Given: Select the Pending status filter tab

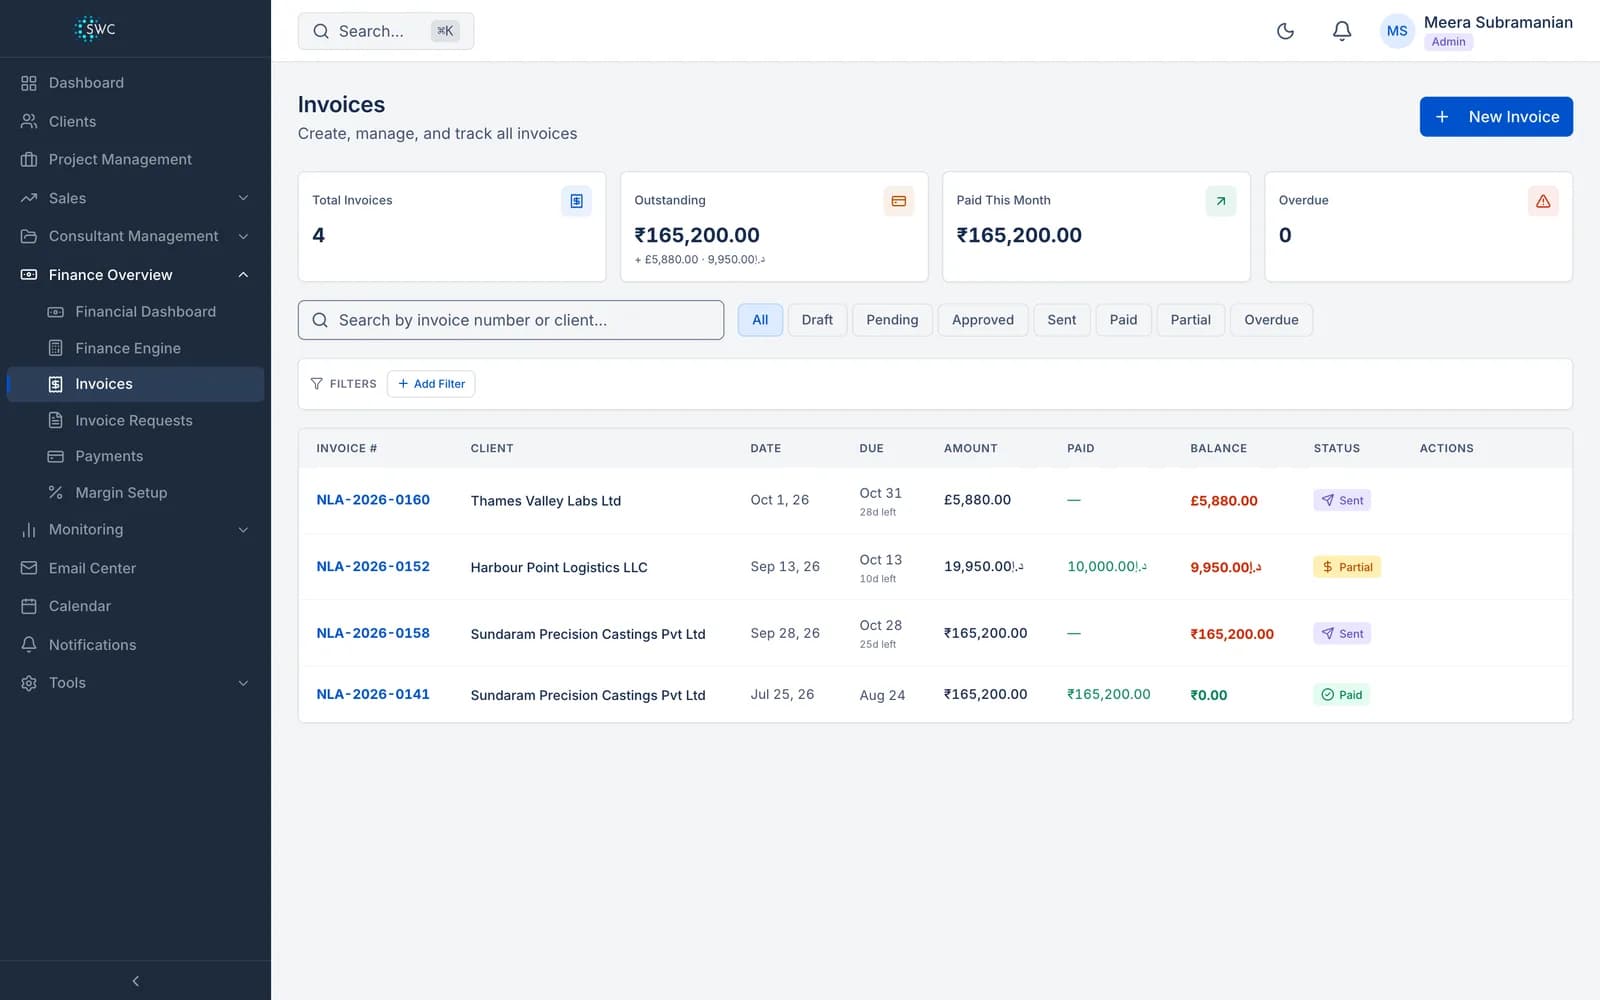Looking at the screenshot, I should point(892,320).
